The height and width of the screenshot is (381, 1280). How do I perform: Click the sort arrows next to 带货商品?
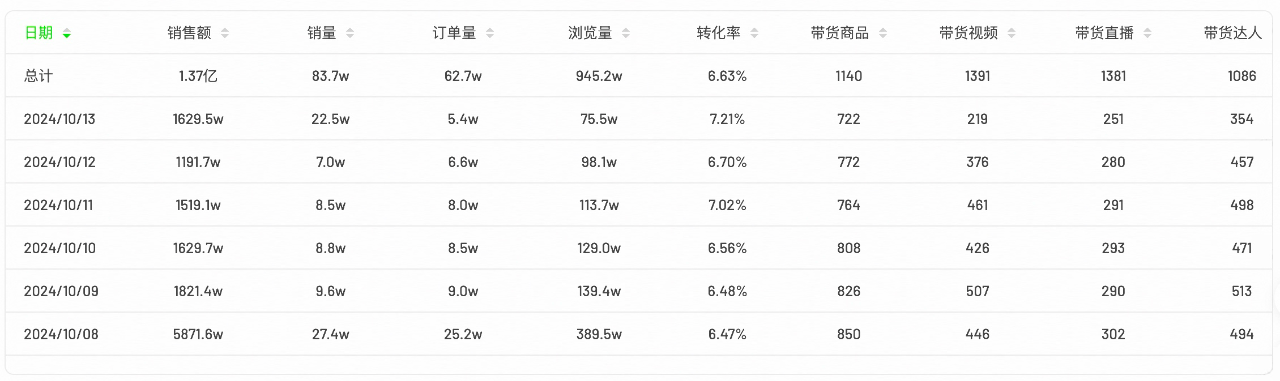(x=883, y=34)
